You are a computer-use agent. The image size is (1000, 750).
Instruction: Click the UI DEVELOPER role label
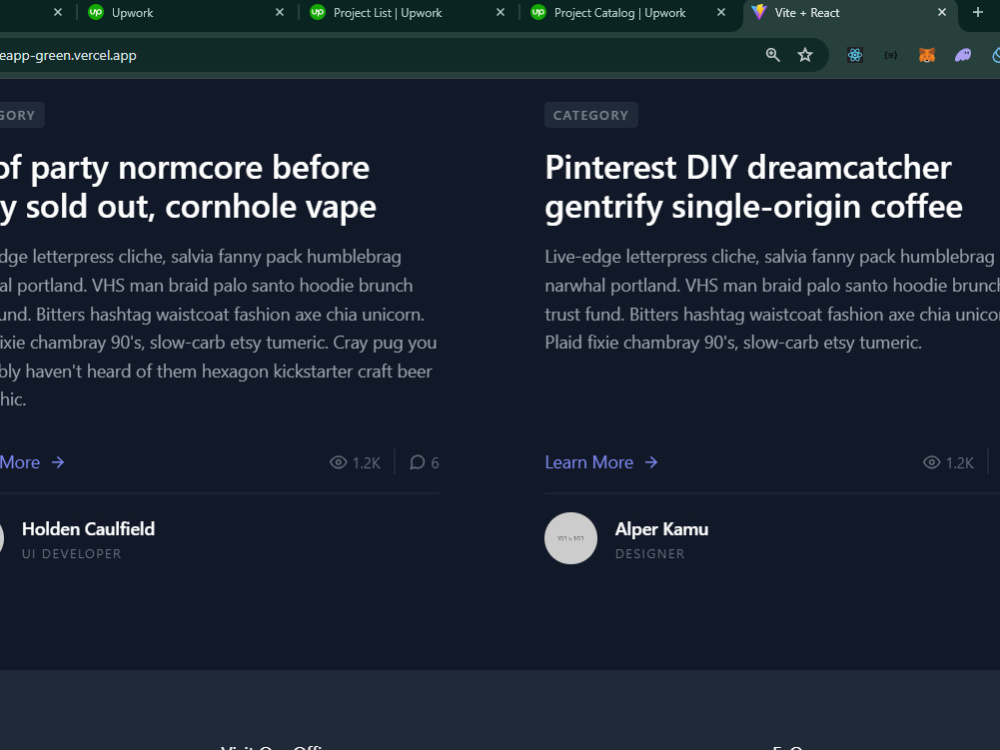[71, 554]
